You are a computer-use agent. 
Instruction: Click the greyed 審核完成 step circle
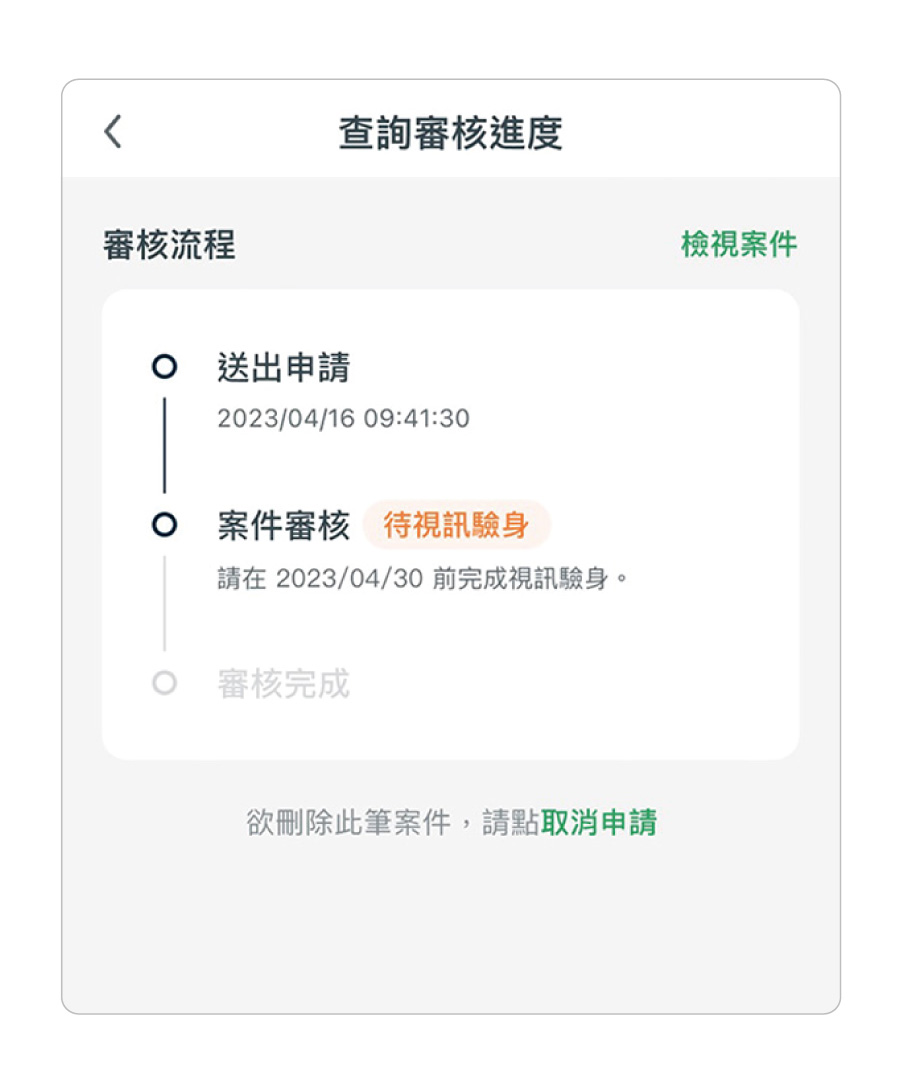pyautogui.click(x=164, y=684)
